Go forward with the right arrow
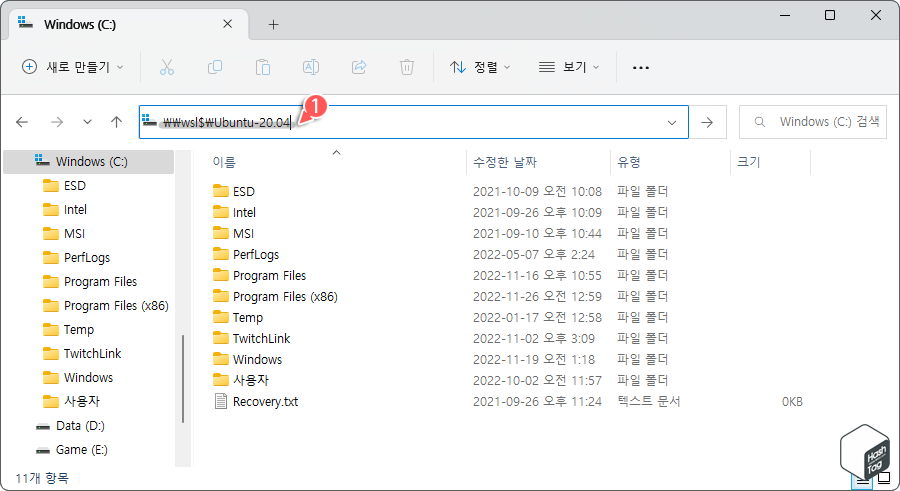Screen dimensions: 900x491 click(56, 122)
